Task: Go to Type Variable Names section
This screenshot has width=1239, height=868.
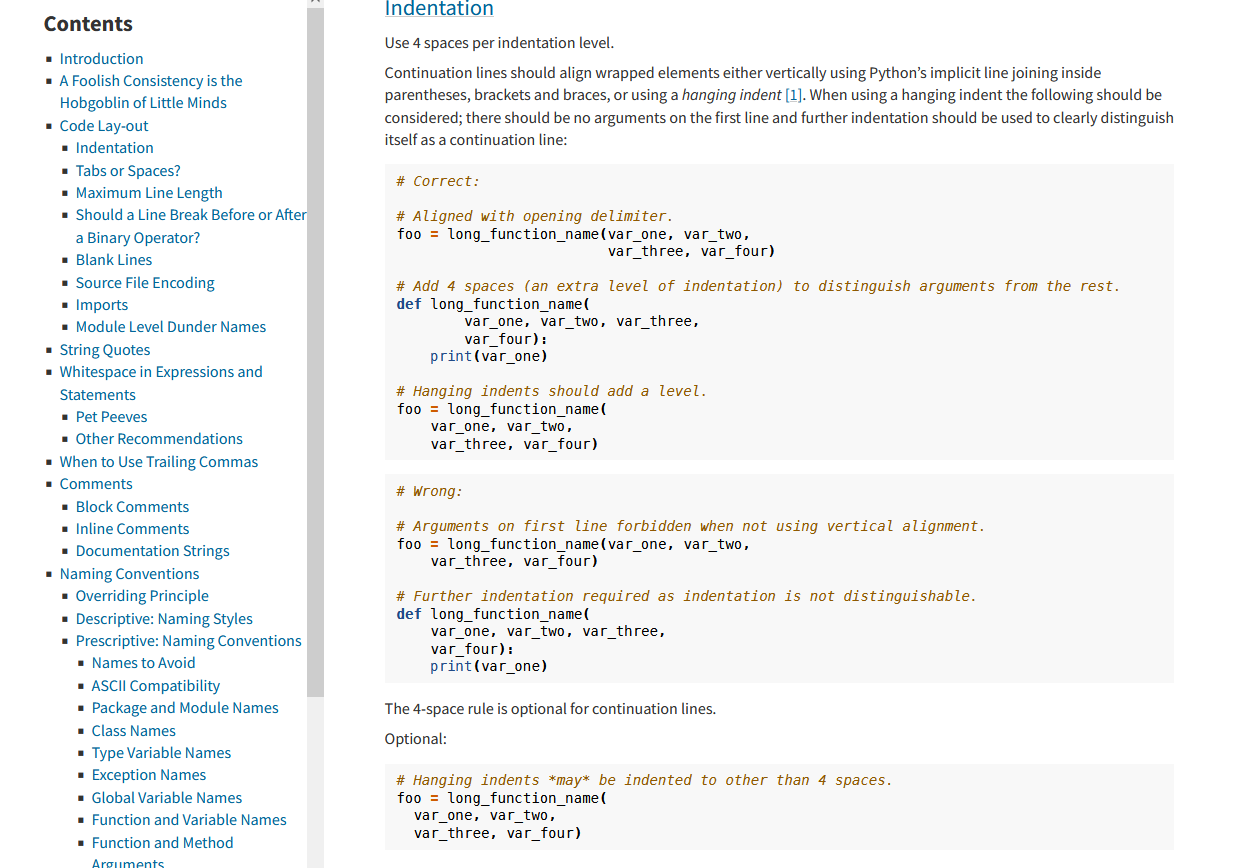Action: coord(161,753)
